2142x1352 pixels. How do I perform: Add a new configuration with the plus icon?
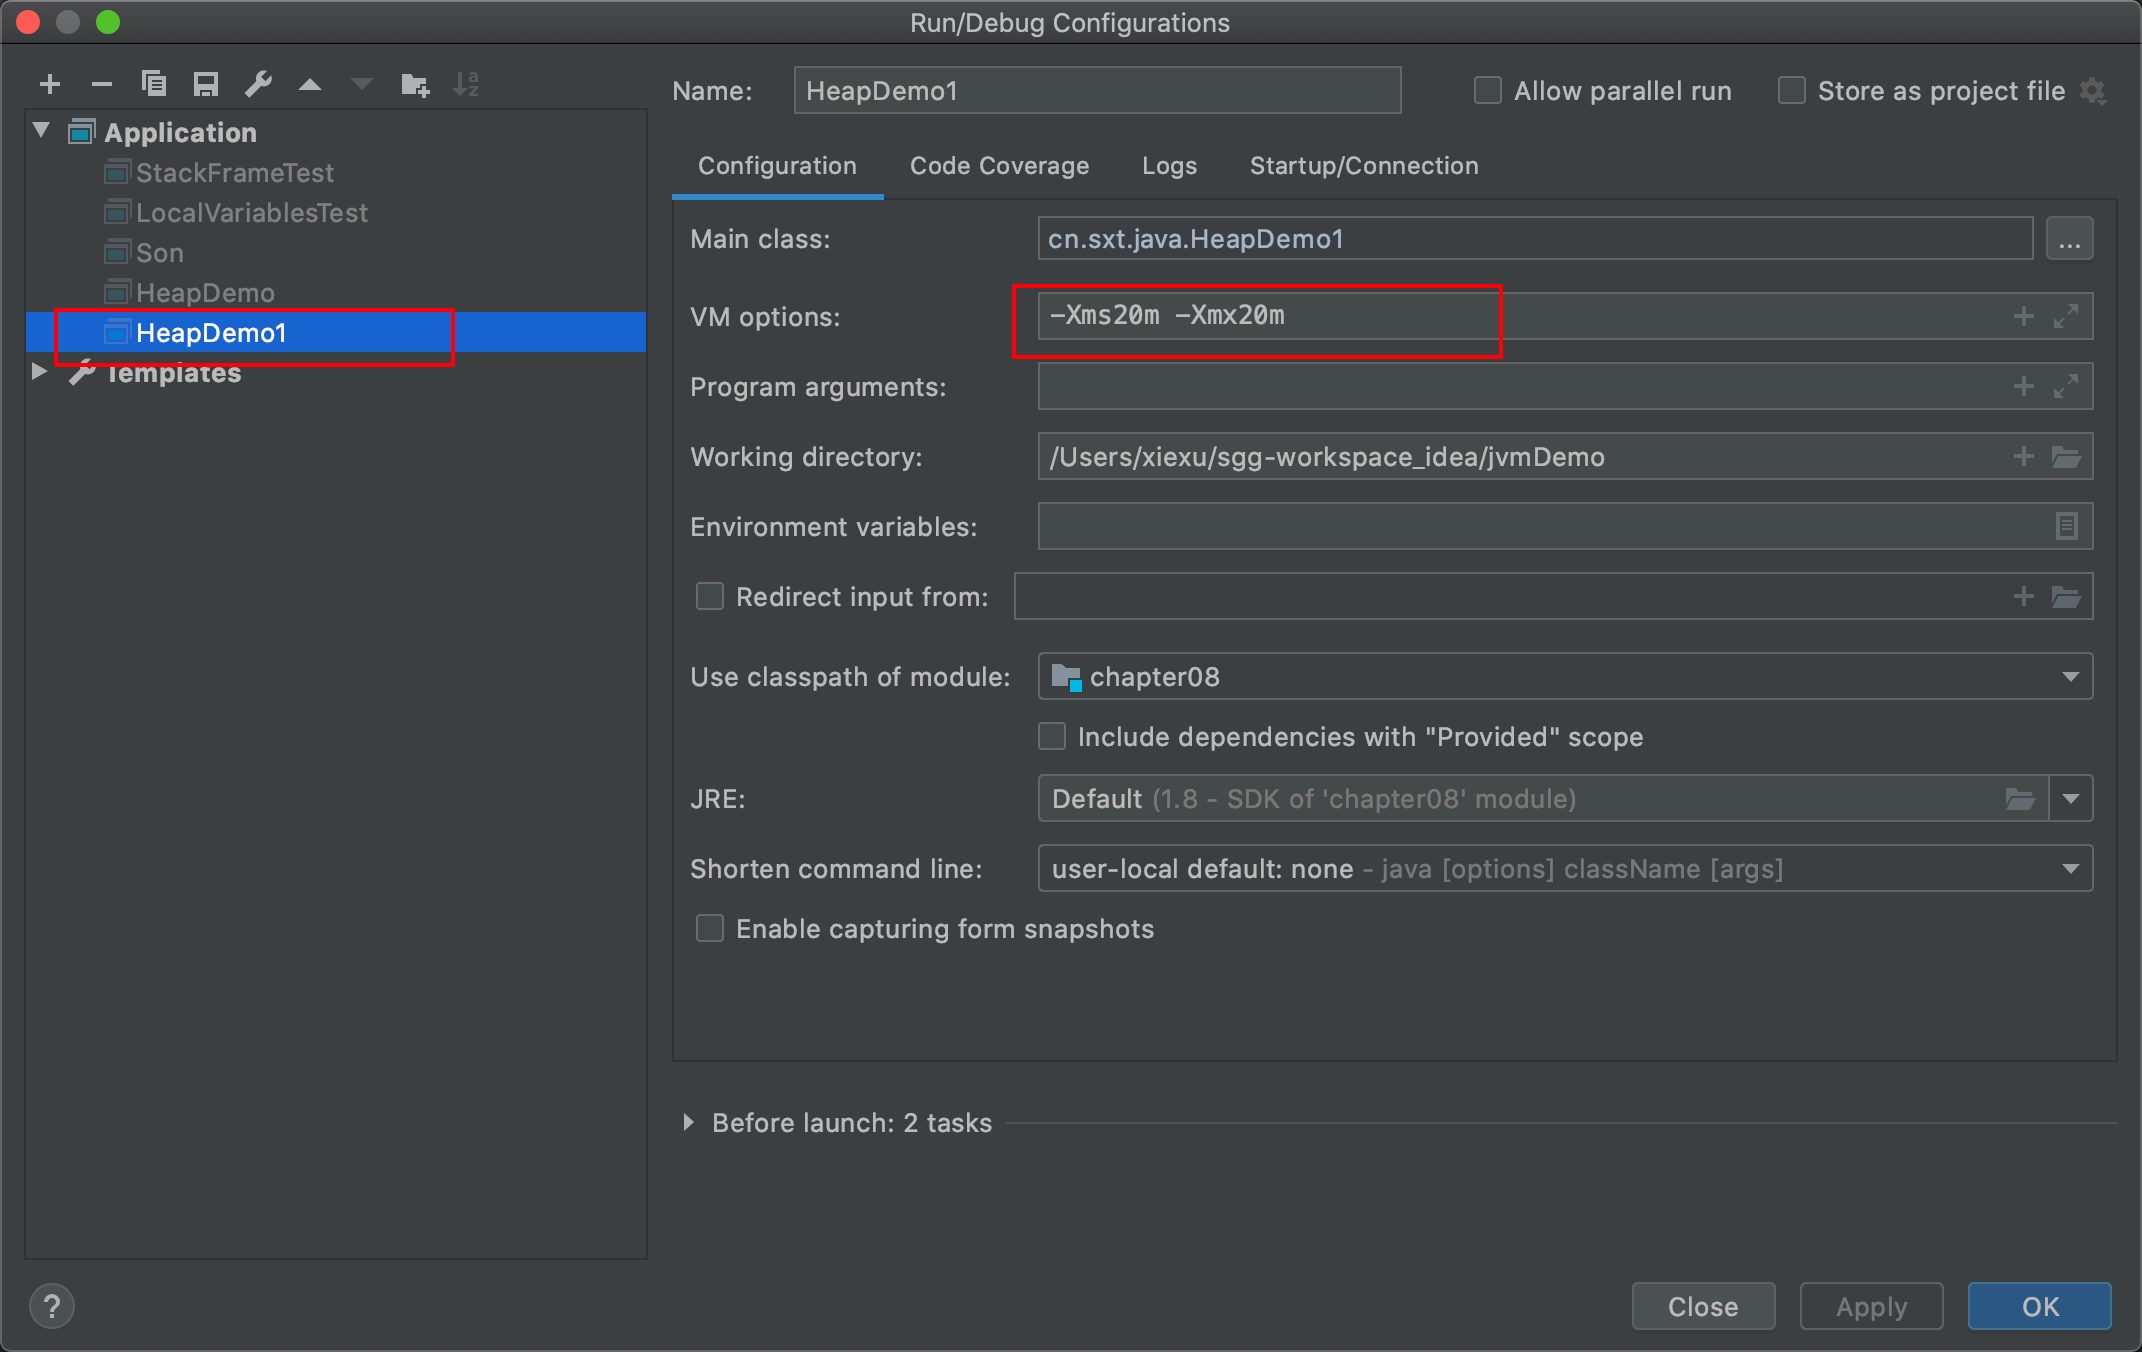click(x=50, y=85)
